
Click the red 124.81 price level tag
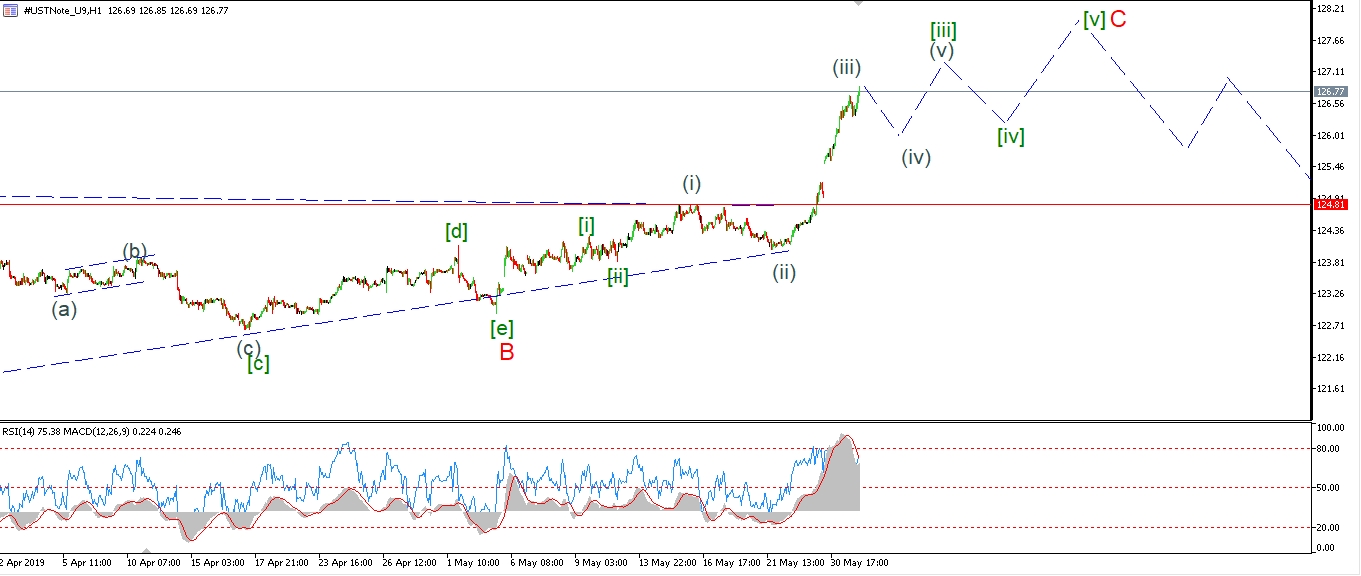[x=1333, y=204]
